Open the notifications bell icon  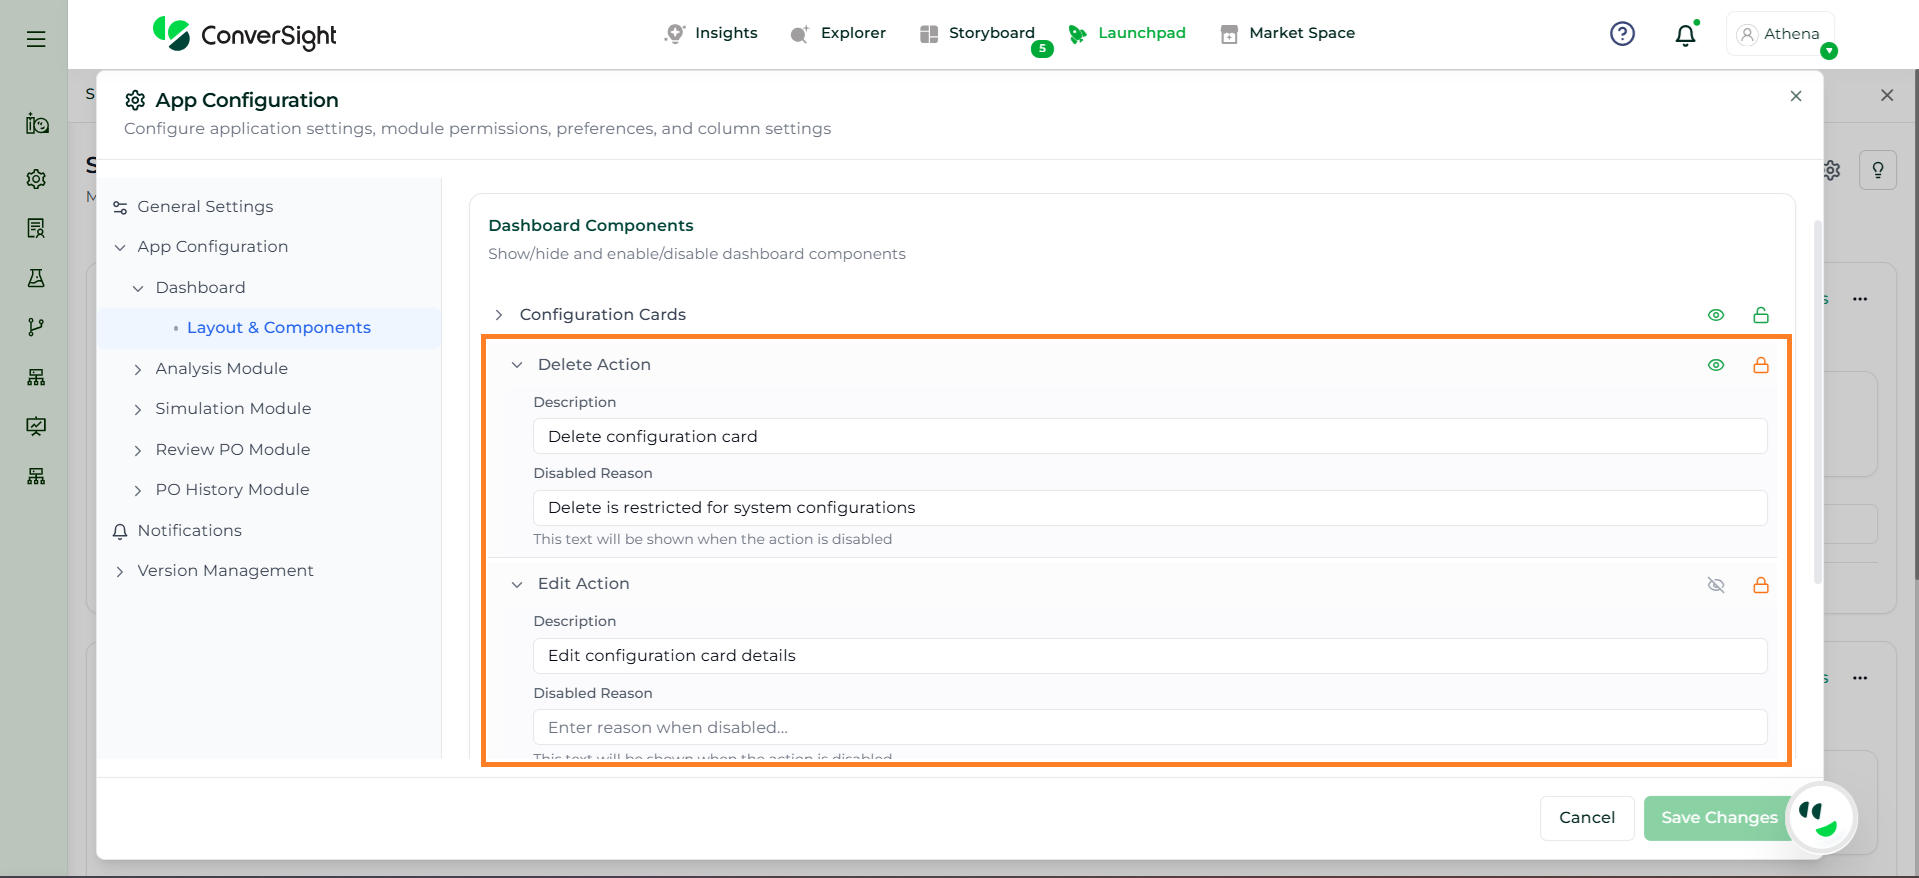1685,35
